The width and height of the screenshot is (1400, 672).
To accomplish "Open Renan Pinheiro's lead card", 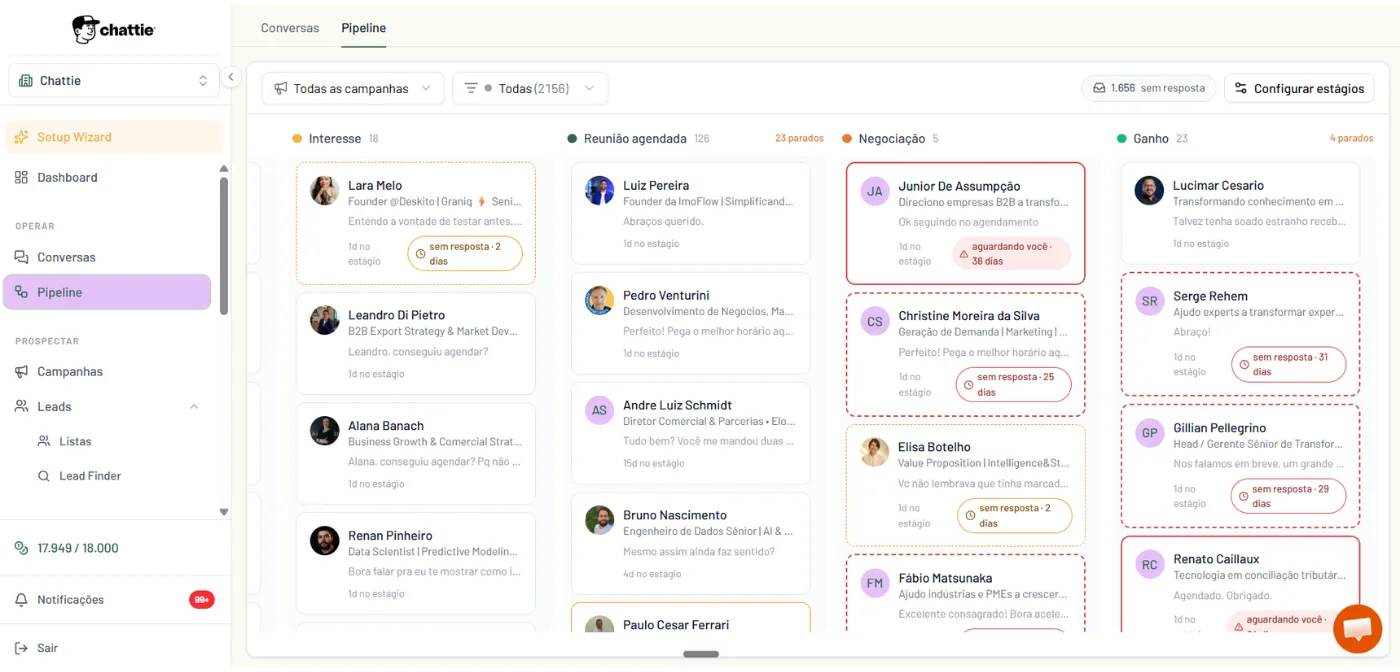I will click(x=416, y=563).
